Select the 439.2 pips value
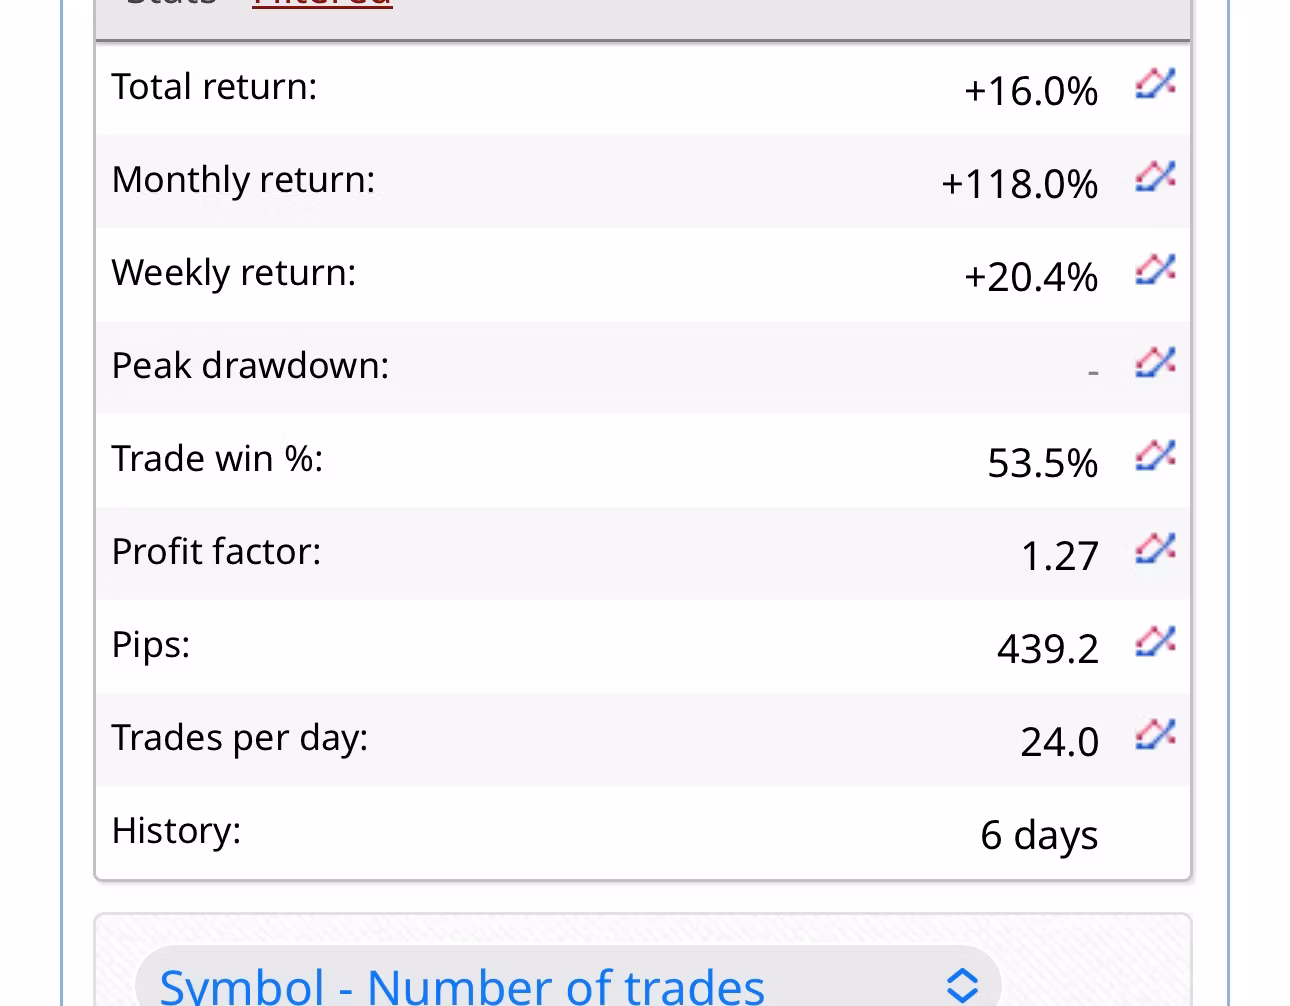This screenshot has width=1290, height=1006. click(x=1047, y=649)
